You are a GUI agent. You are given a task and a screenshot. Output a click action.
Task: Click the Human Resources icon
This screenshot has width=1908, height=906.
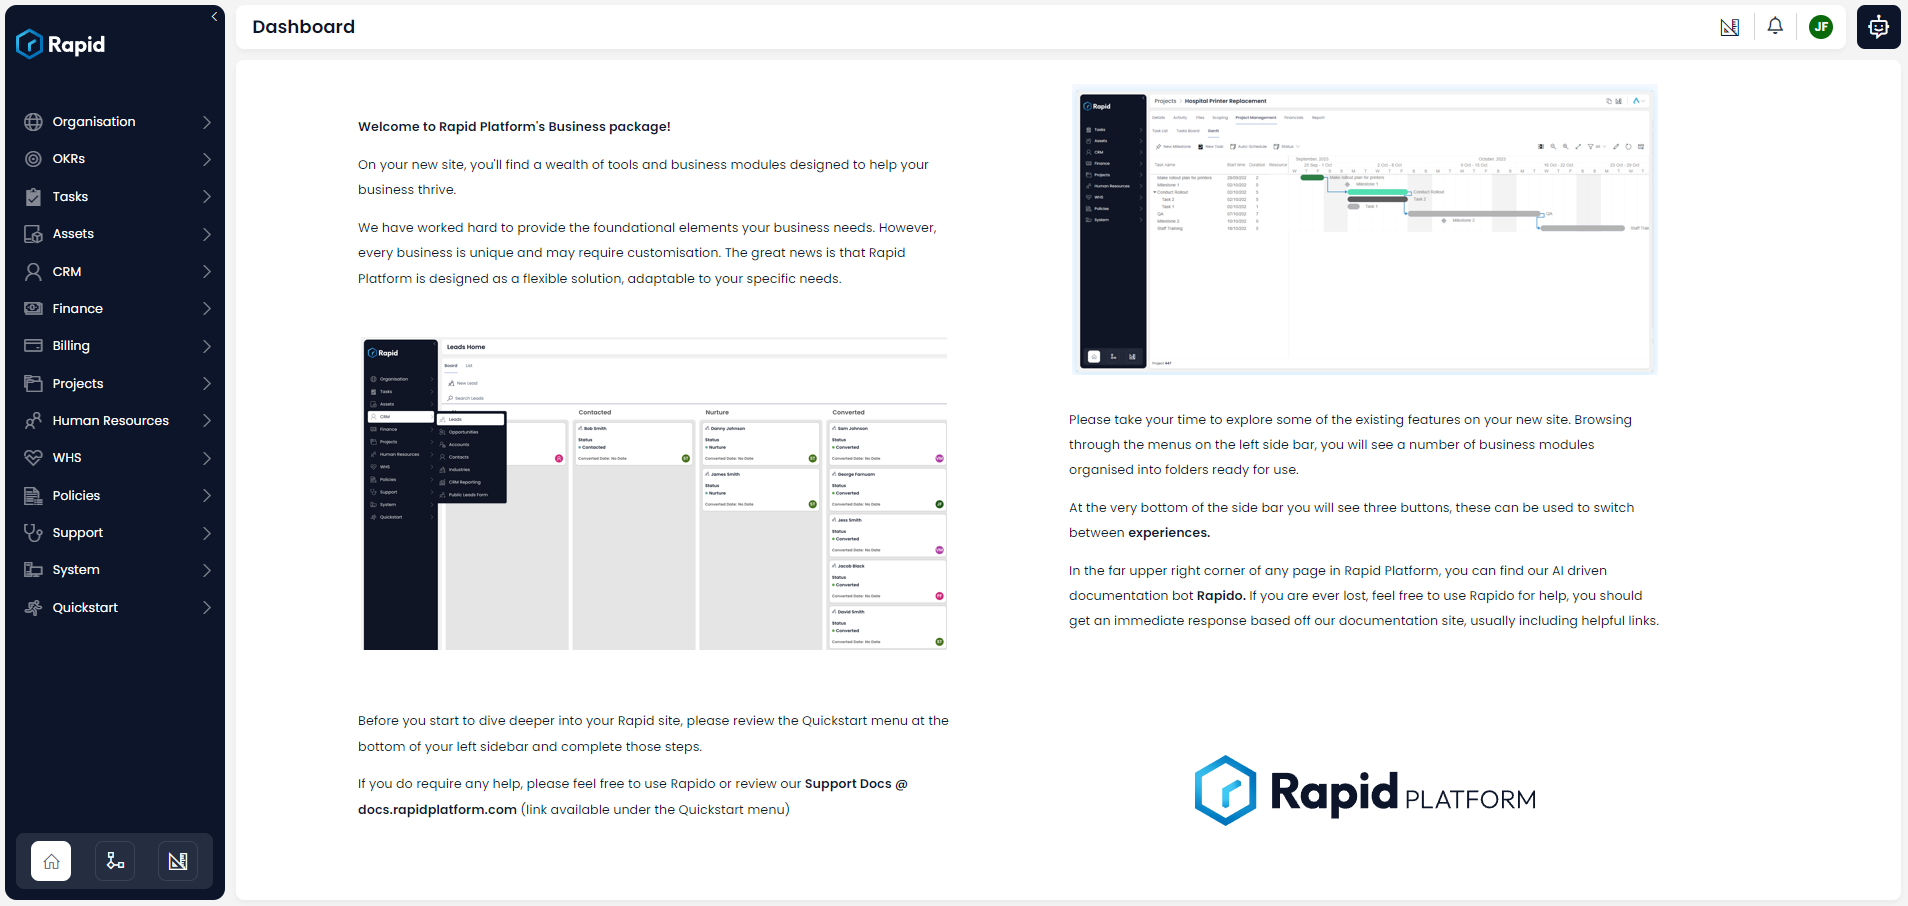pos(33,421)
